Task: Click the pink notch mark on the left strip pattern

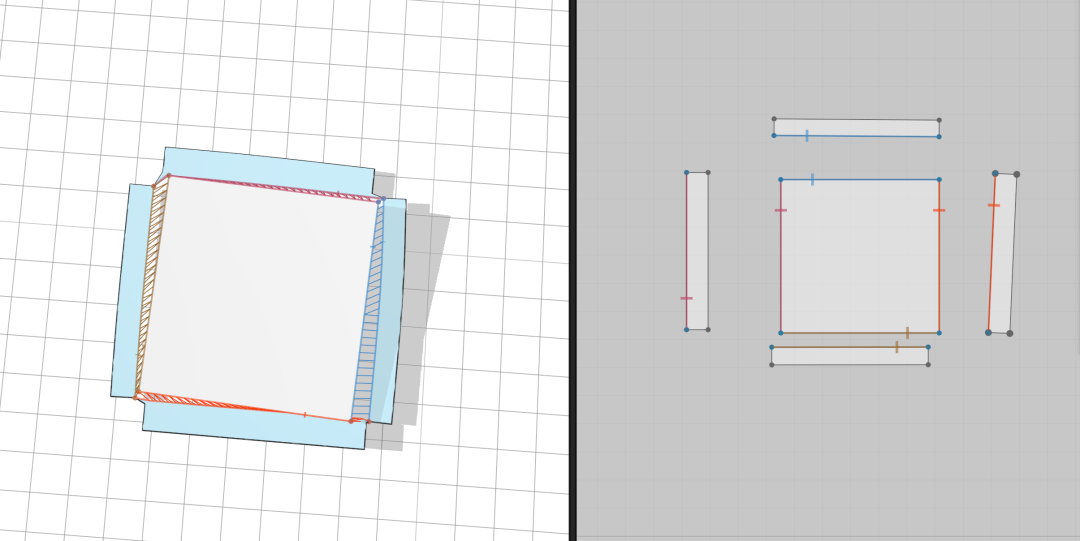Action: pyautogui.click(x=687, y=298)
